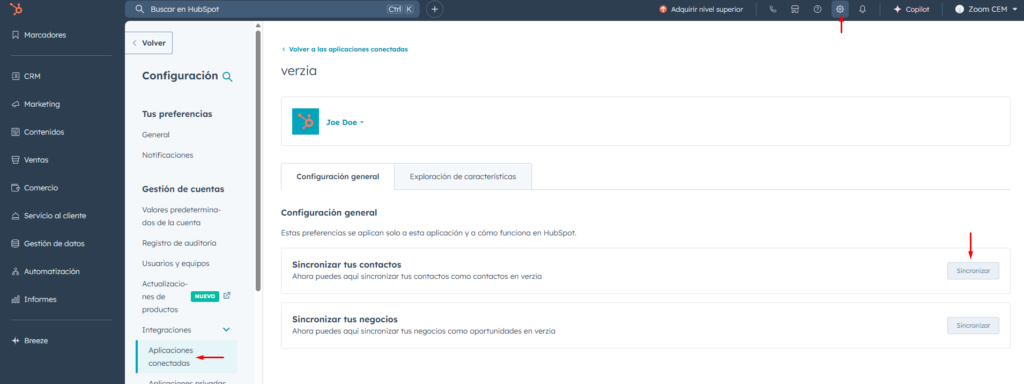Image resolution: width=1024 pixels, height=384 pixels.
Task: Click Sincronizar for Sincronizar tus negocios
Action: coord(973,325)
